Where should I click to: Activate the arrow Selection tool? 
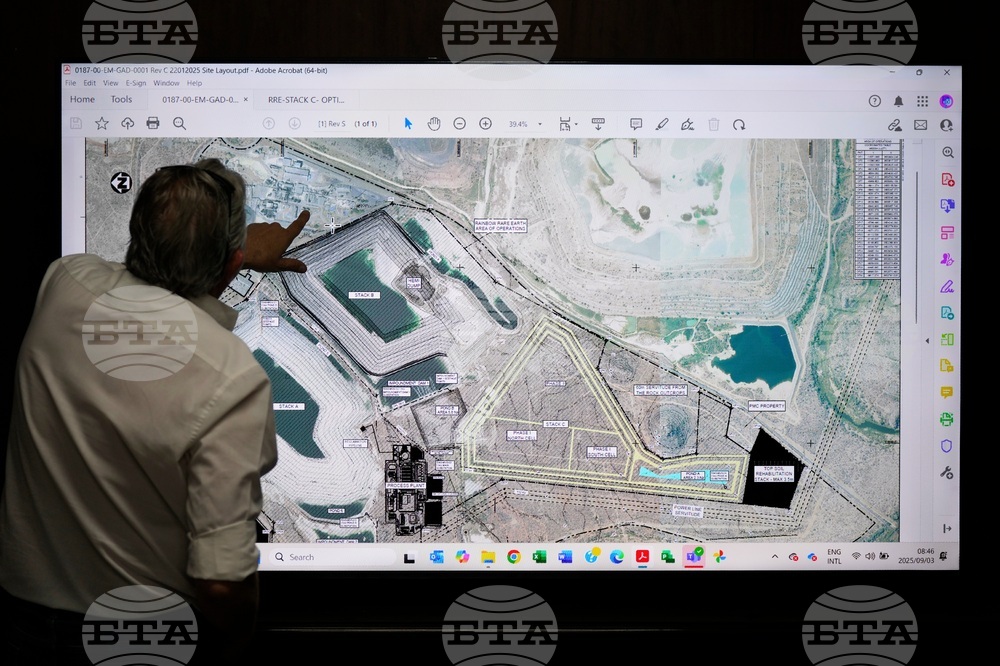tap(408, 124)
